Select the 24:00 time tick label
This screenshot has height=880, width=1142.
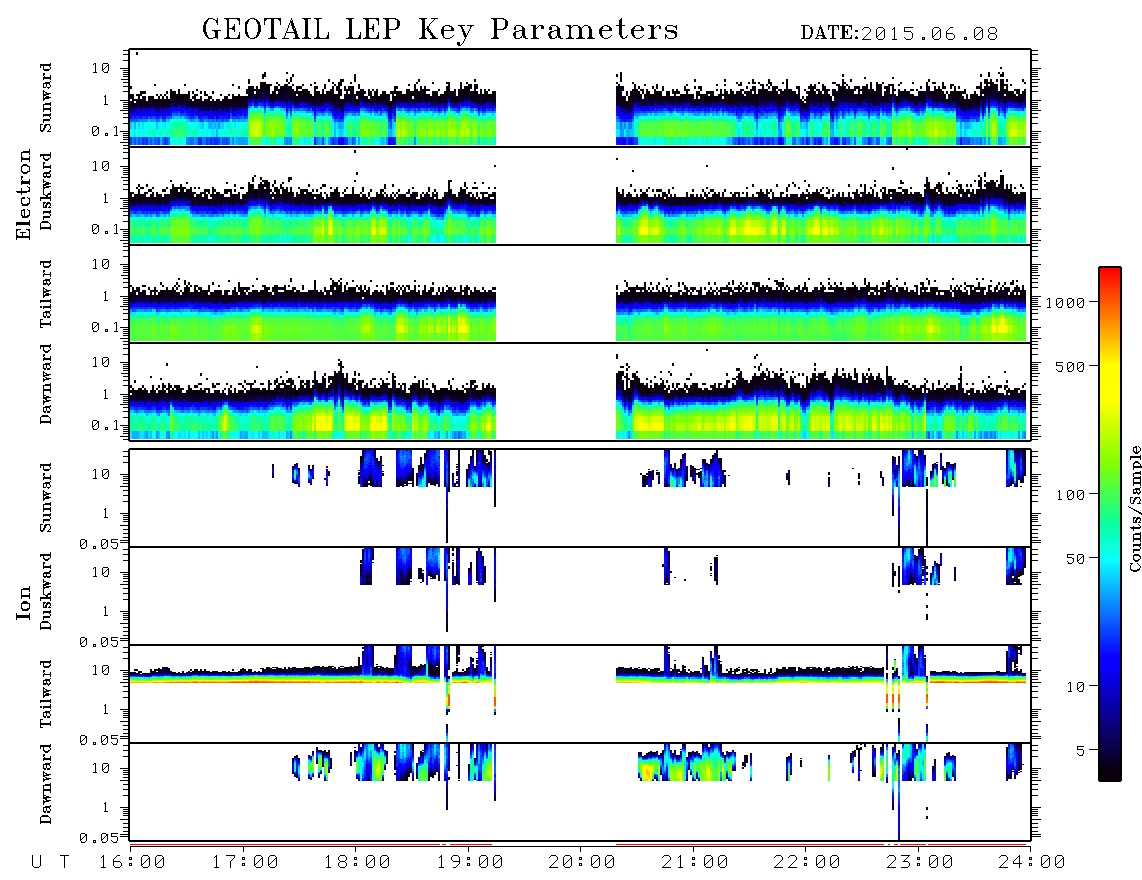click(x=1032, y=863)
